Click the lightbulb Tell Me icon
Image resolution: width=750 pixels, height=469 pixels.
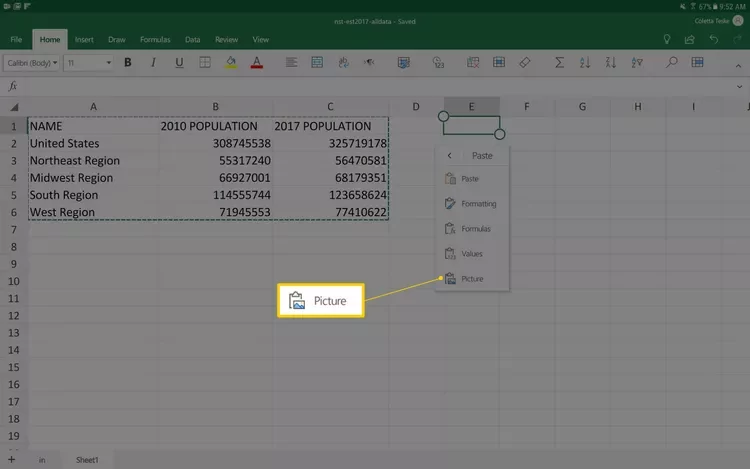pos(667,39)
